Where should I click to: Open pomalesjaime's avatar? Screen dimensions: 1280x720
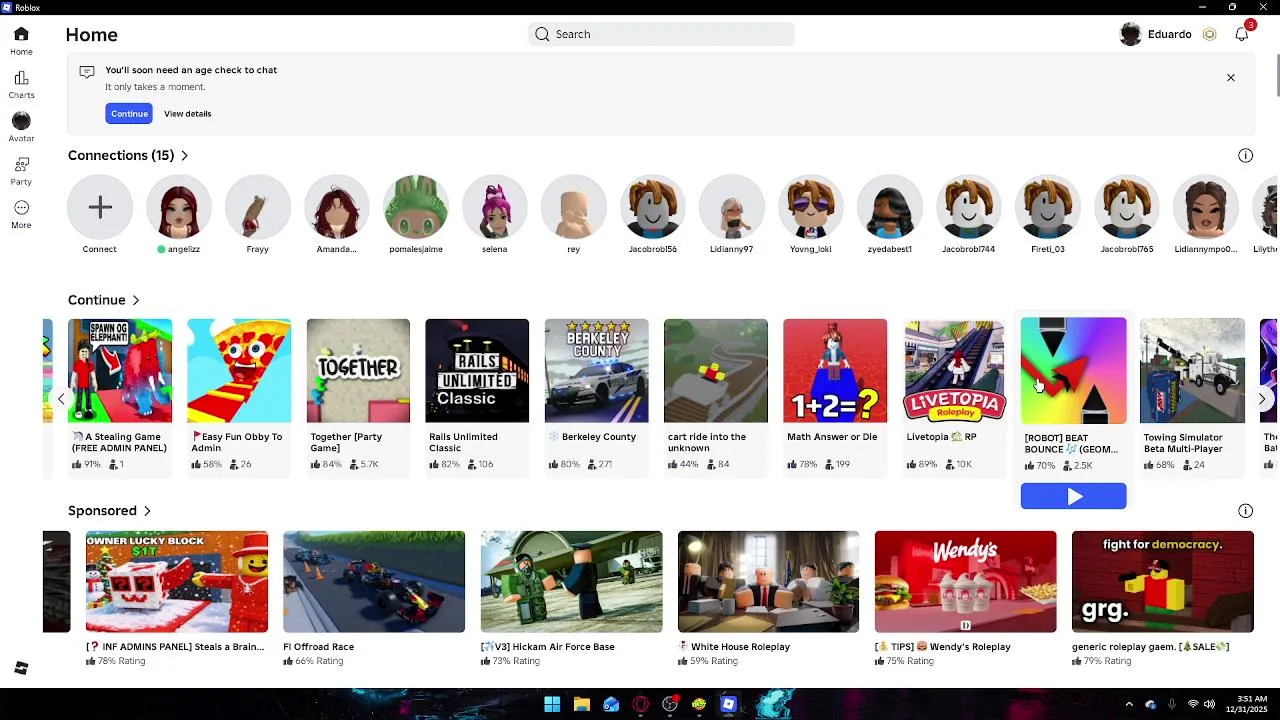tap(416, 207)
